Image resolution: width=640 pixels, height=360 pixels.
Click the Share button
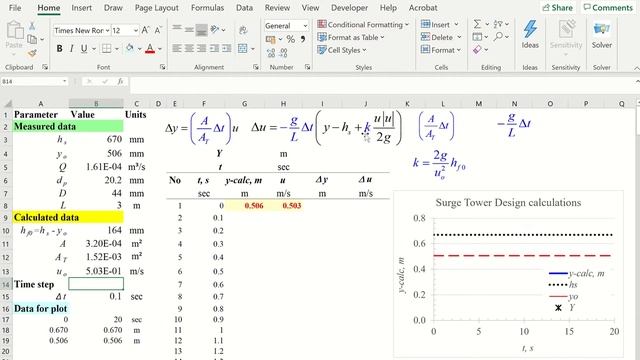557,8
